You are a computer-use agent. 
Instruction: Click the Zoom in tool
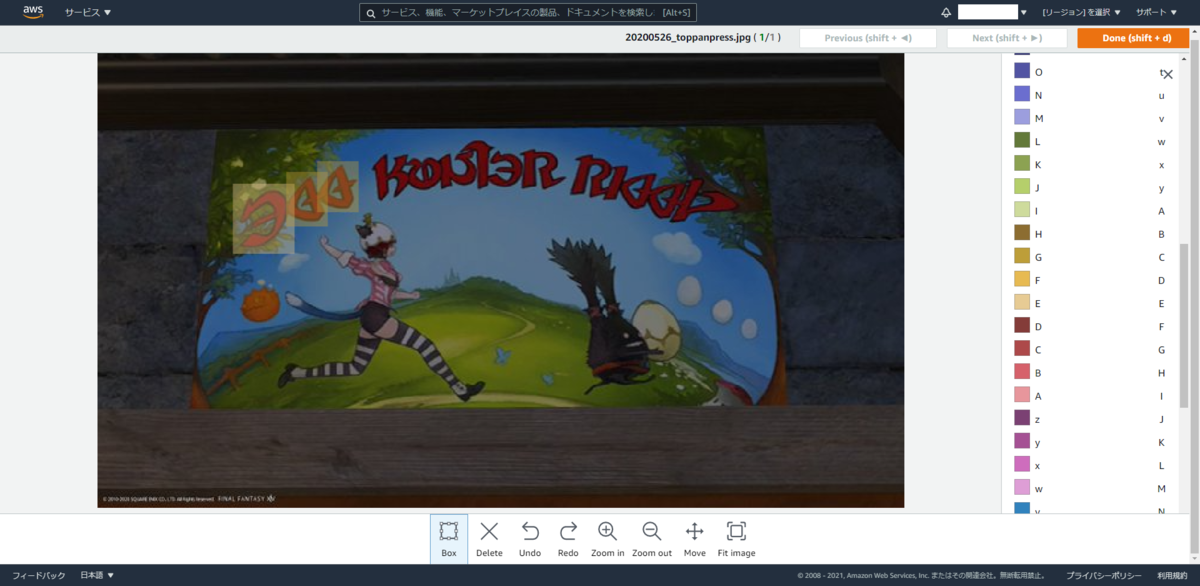pos(608,539)
